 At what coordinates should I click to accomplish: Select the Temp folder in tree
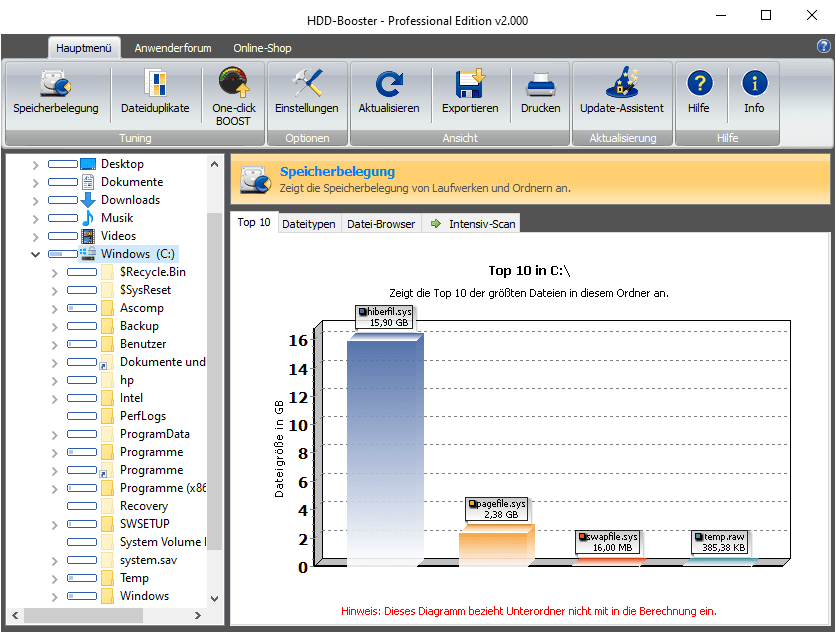[134, 578]
